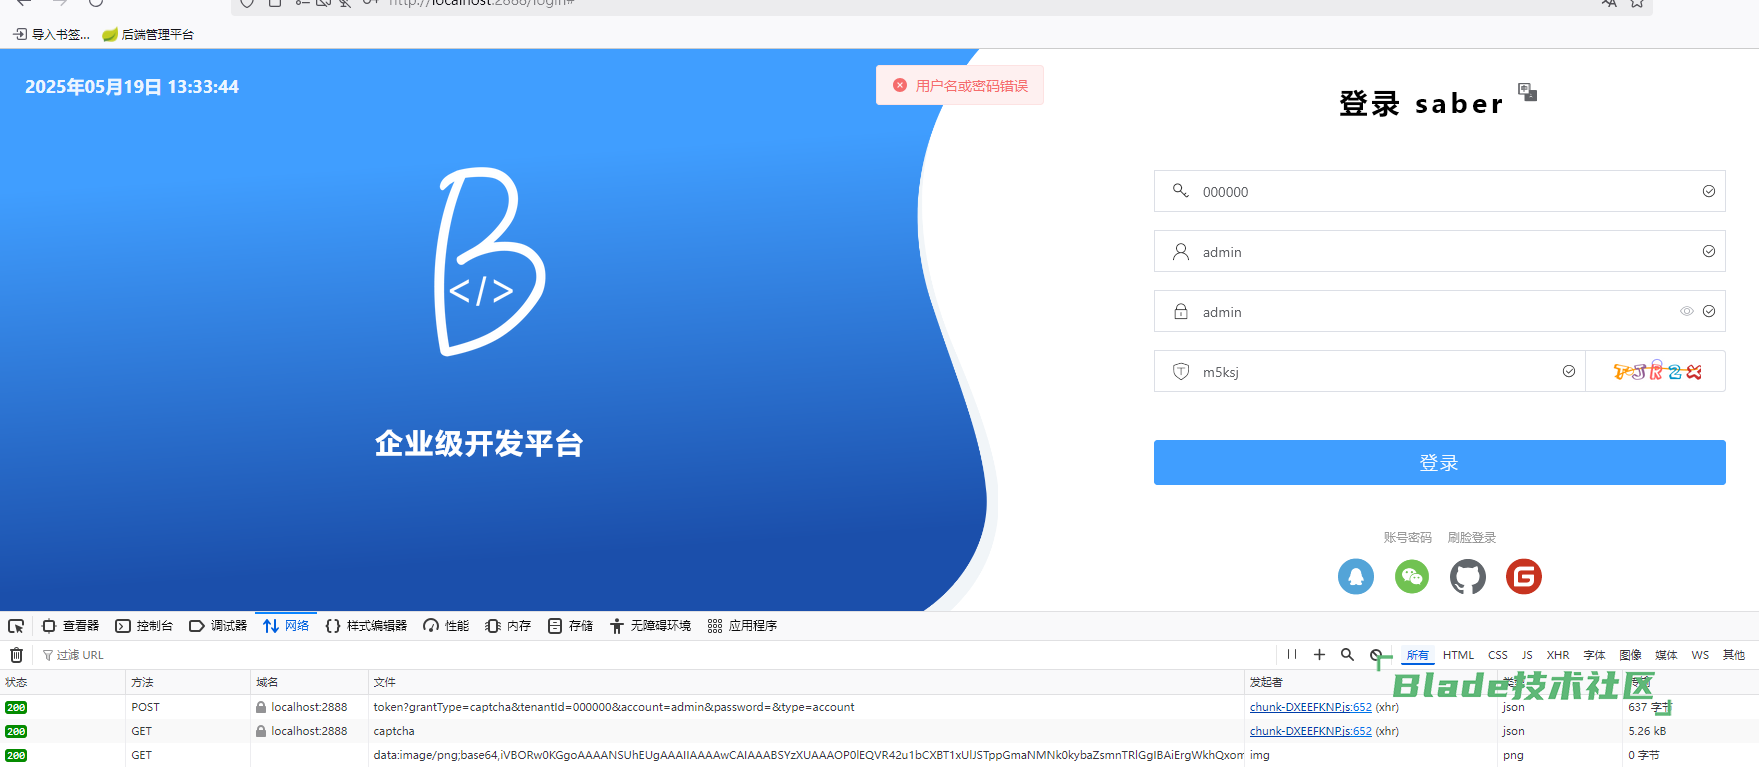Image resolution: width=1759 pixels, height=777 pixels.
Task: Click the key icon in tenant field
Action: (1181, 190)
